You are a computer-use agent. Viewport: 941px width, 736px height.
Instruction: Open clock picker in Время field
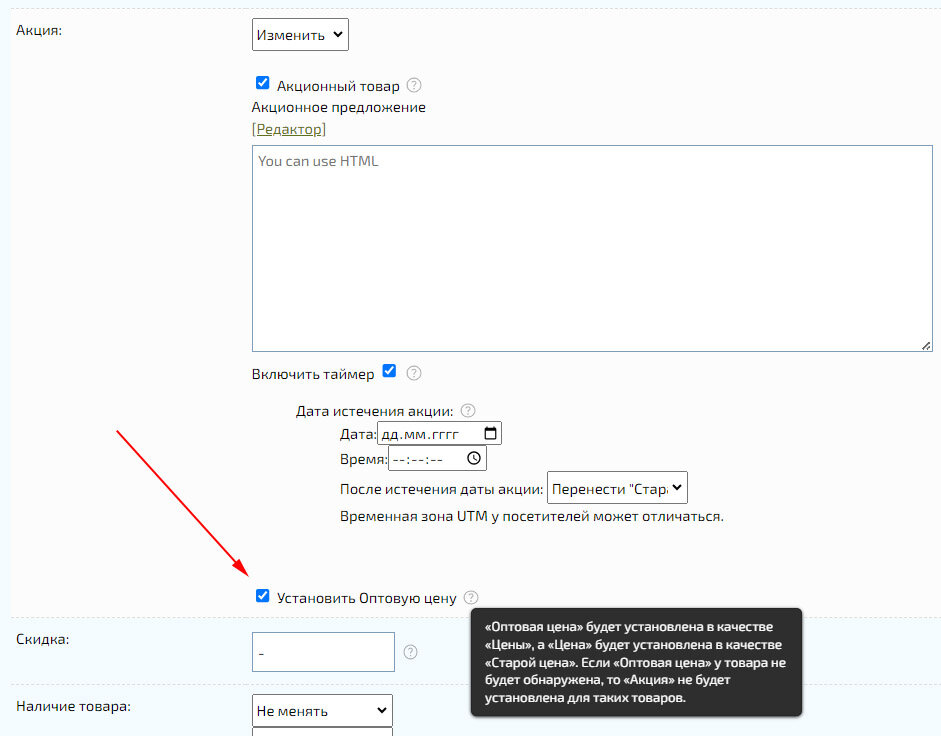tap(474, 459)
